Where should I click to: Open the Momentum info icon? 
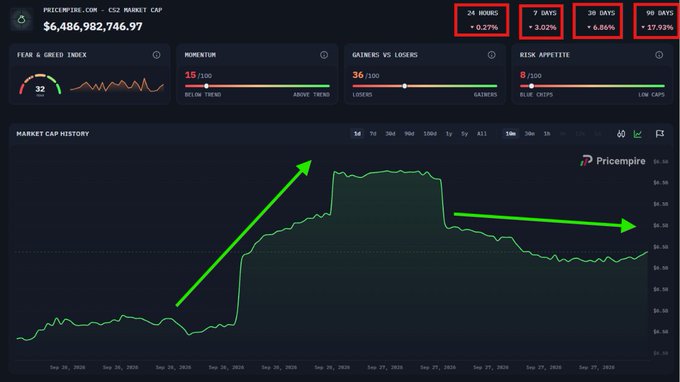pos(324,55)
